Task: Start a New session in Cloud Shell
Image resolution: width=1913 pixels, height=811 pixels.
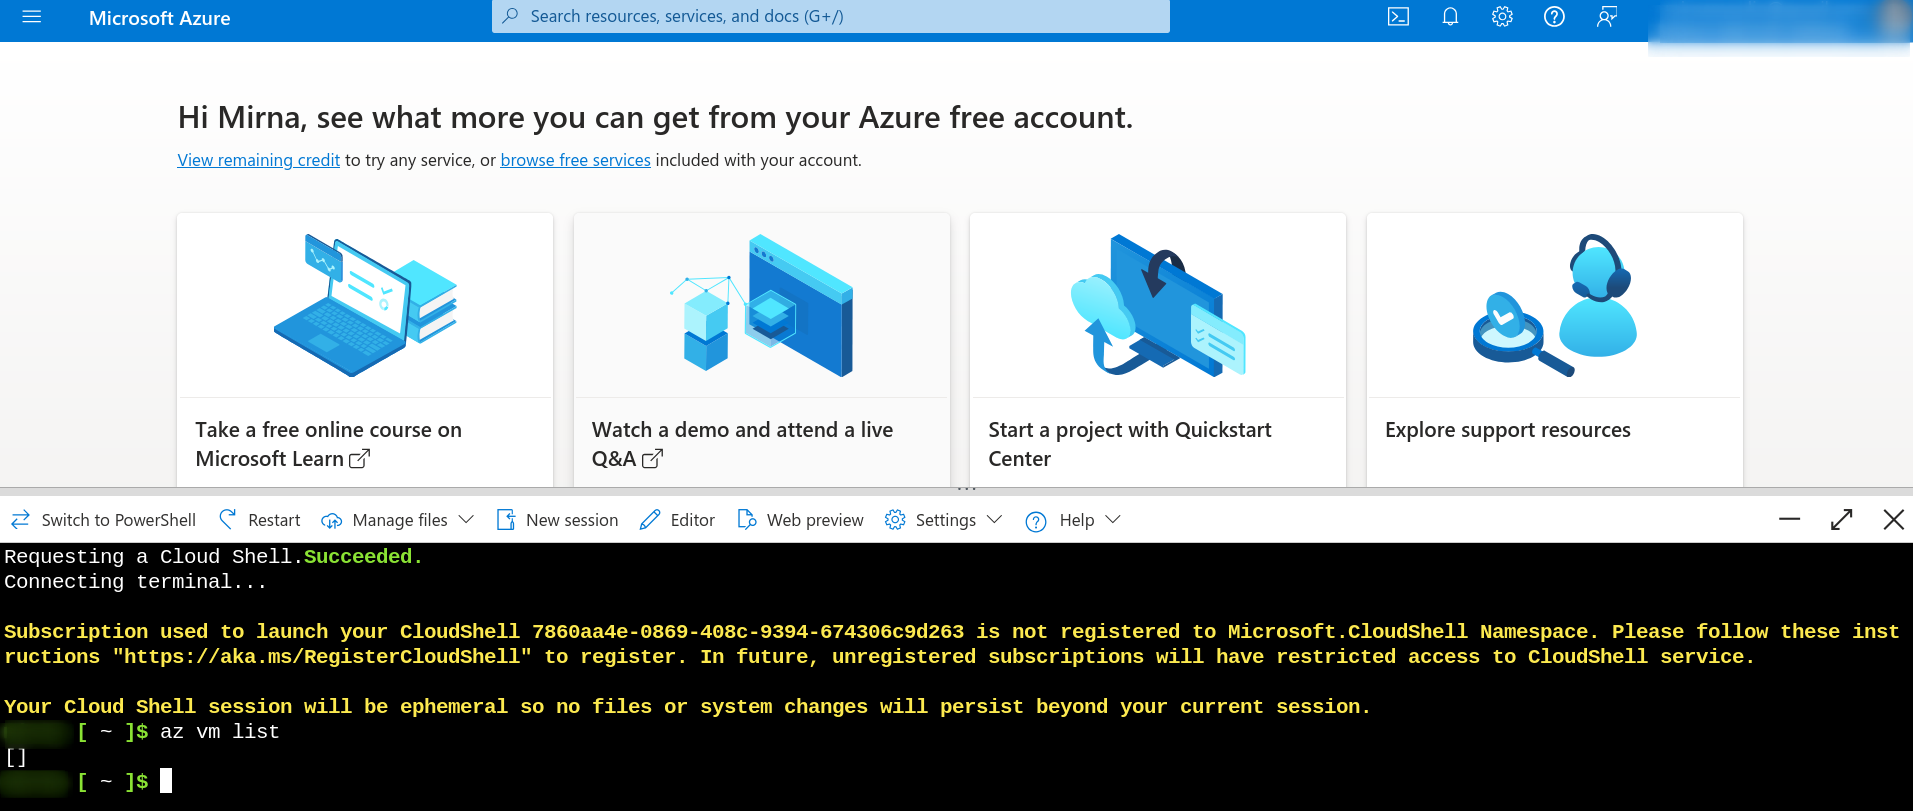Action: [x=558, y=520]
